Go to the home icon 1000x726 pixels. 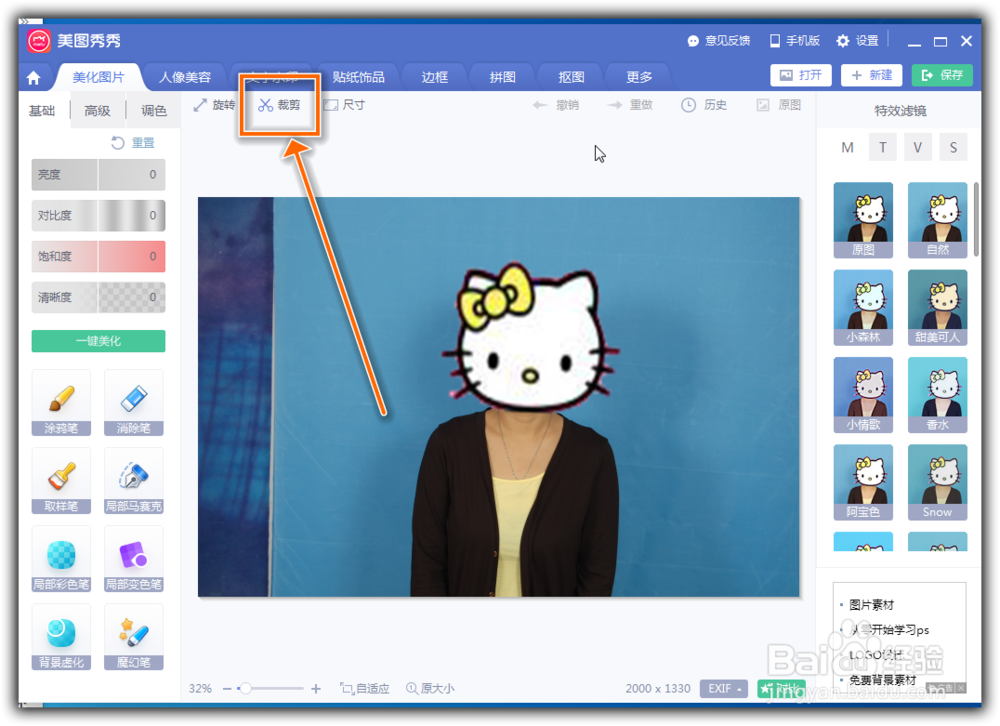click(x=34, y=78)
